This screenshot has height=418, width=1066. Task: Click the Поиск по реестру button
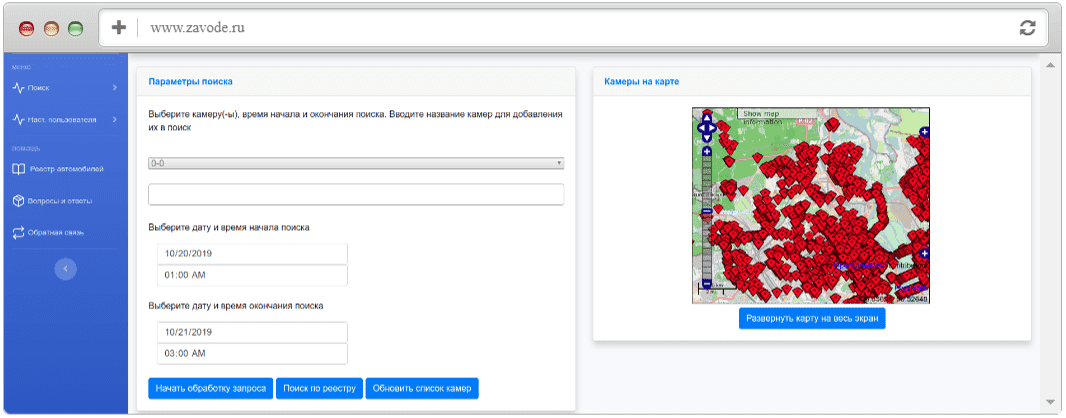pos(320,389)
